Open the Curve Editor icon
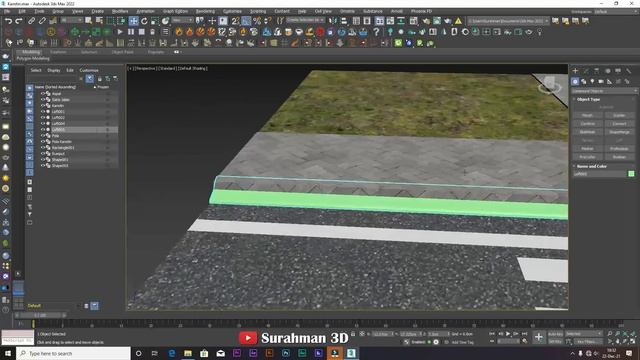640x360 pixels. (x=391, y=20)
